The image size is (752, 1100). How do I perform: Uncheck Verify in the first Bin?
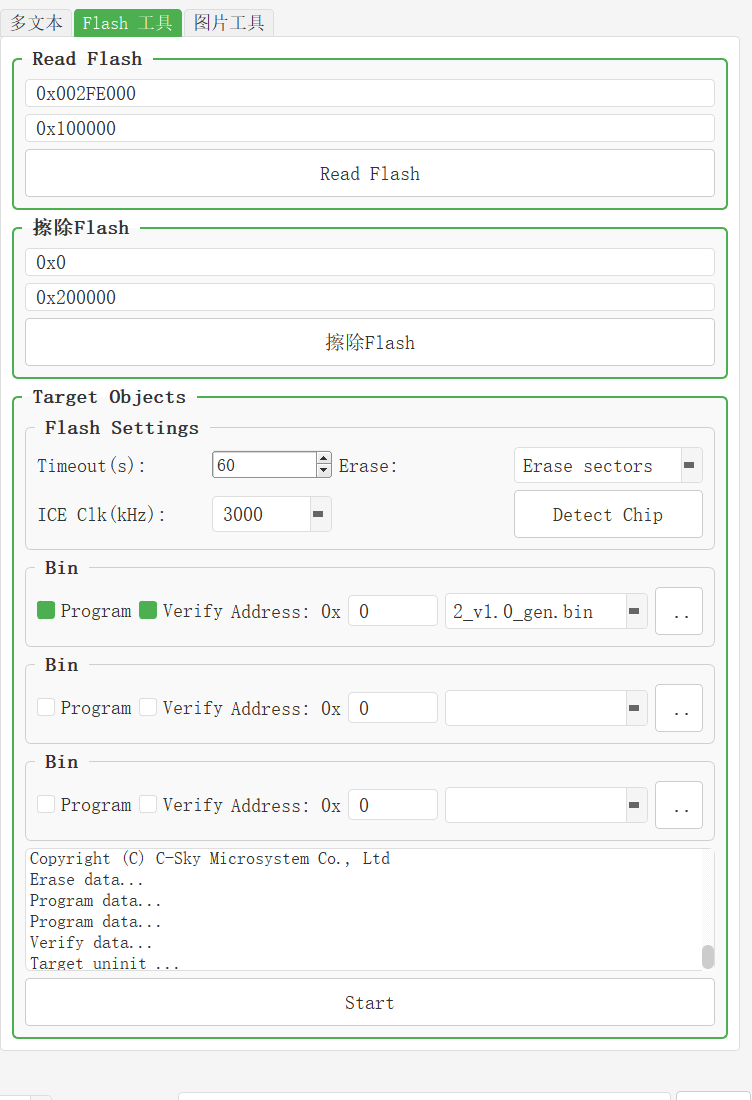point(148,610)
